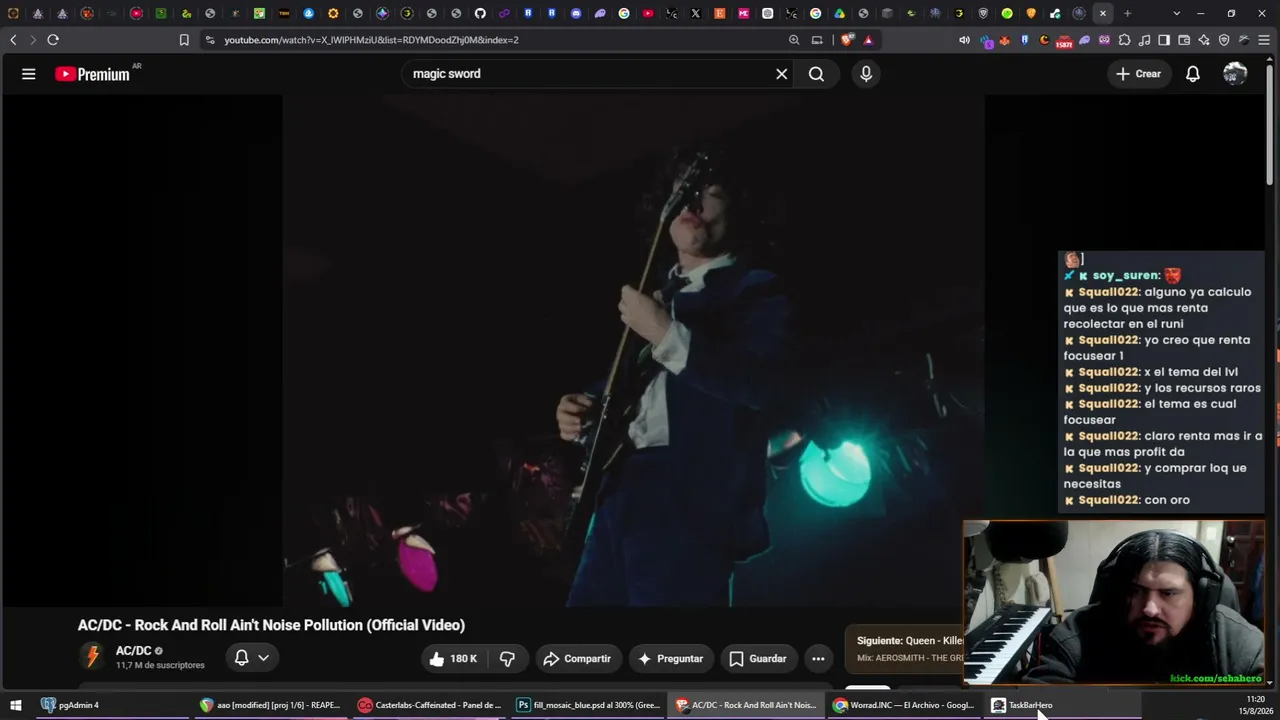Save video with the Guardar button
The image size is (1280, 720).
757,659
